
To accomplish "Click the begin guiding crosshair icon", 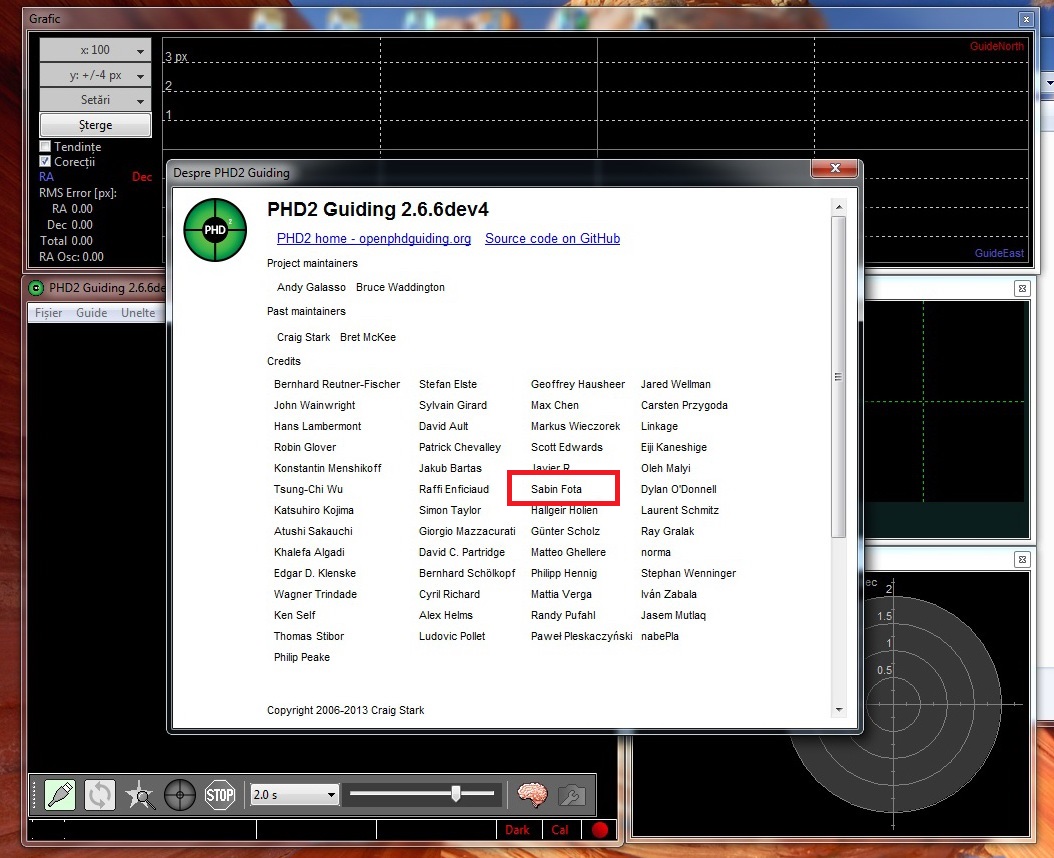I will [179, 795].
